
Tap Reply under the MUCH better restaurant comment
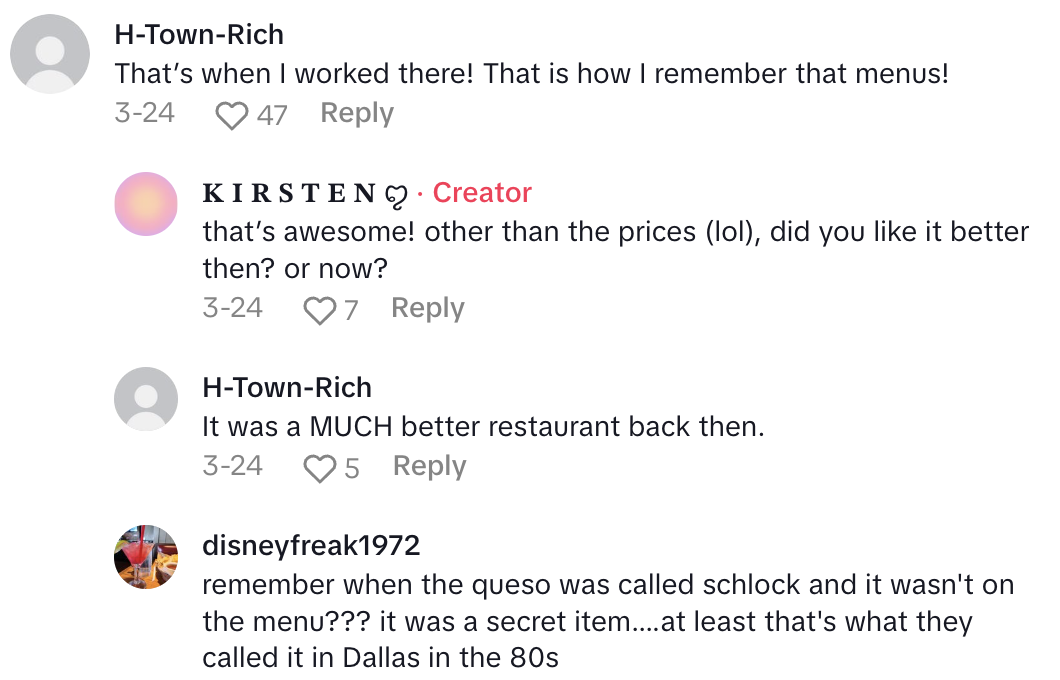428,466
